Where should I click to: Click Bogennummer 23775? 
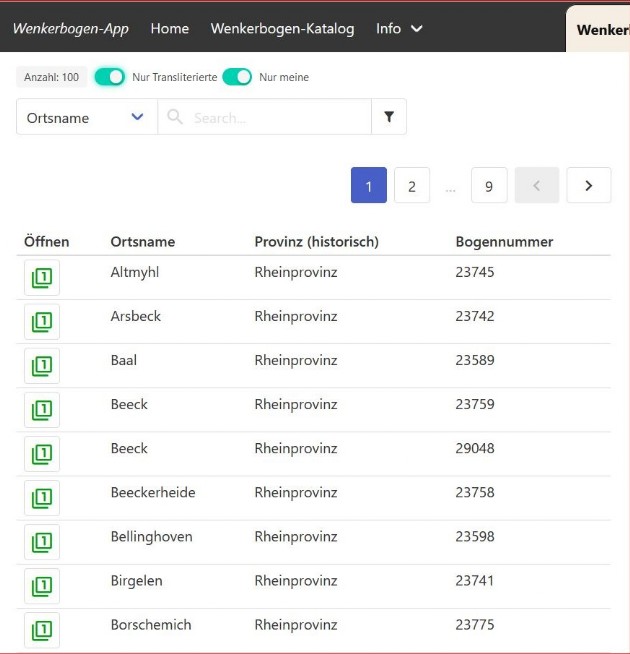pos(475,624)
